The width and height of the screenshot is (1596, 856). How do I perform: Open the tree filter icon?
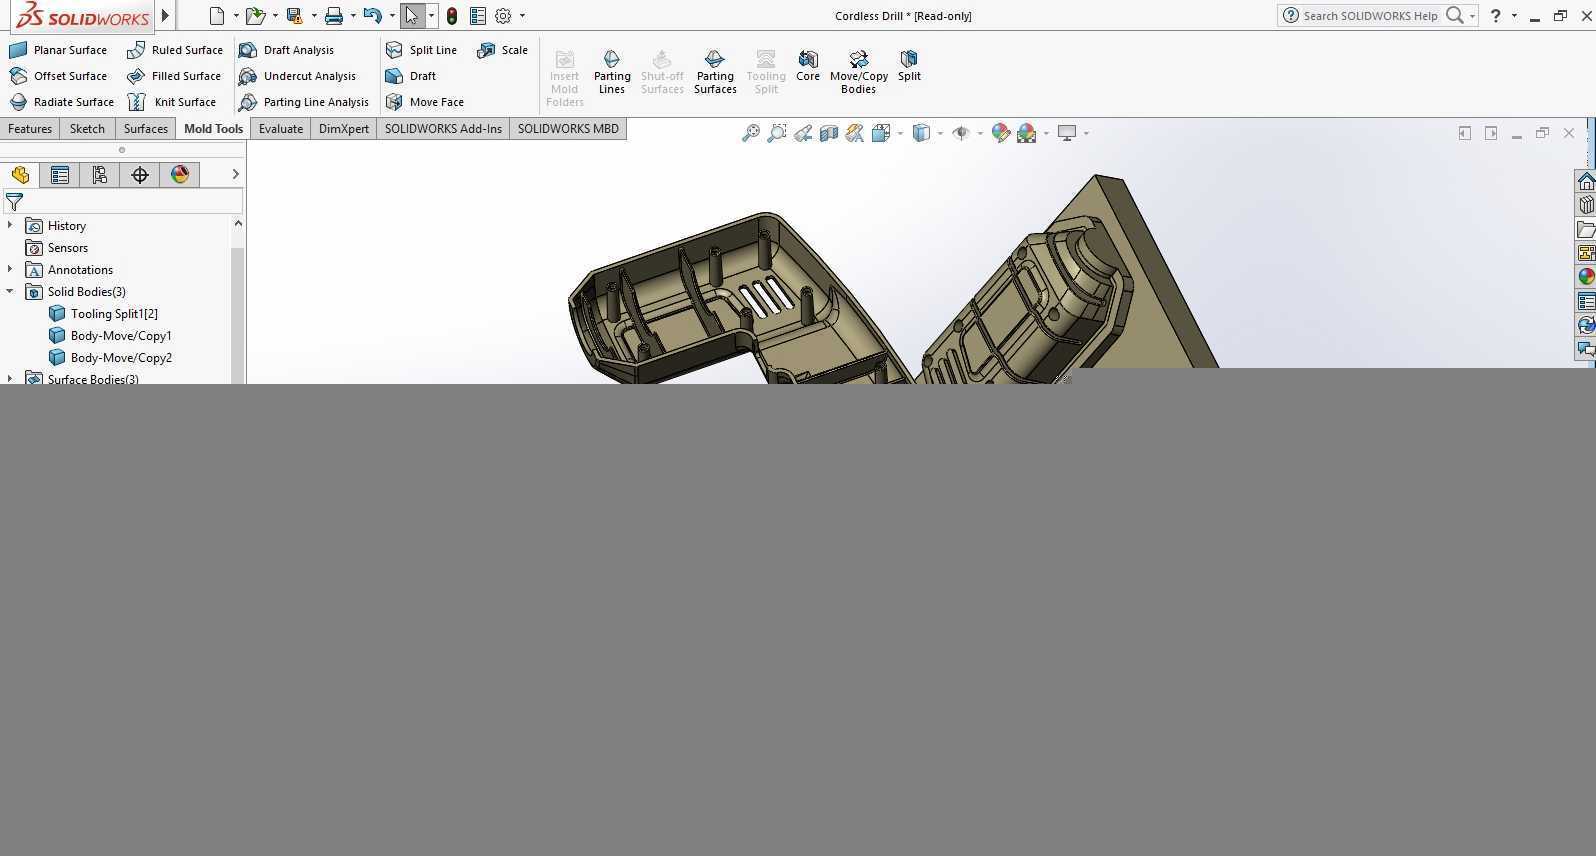(14, 202)
